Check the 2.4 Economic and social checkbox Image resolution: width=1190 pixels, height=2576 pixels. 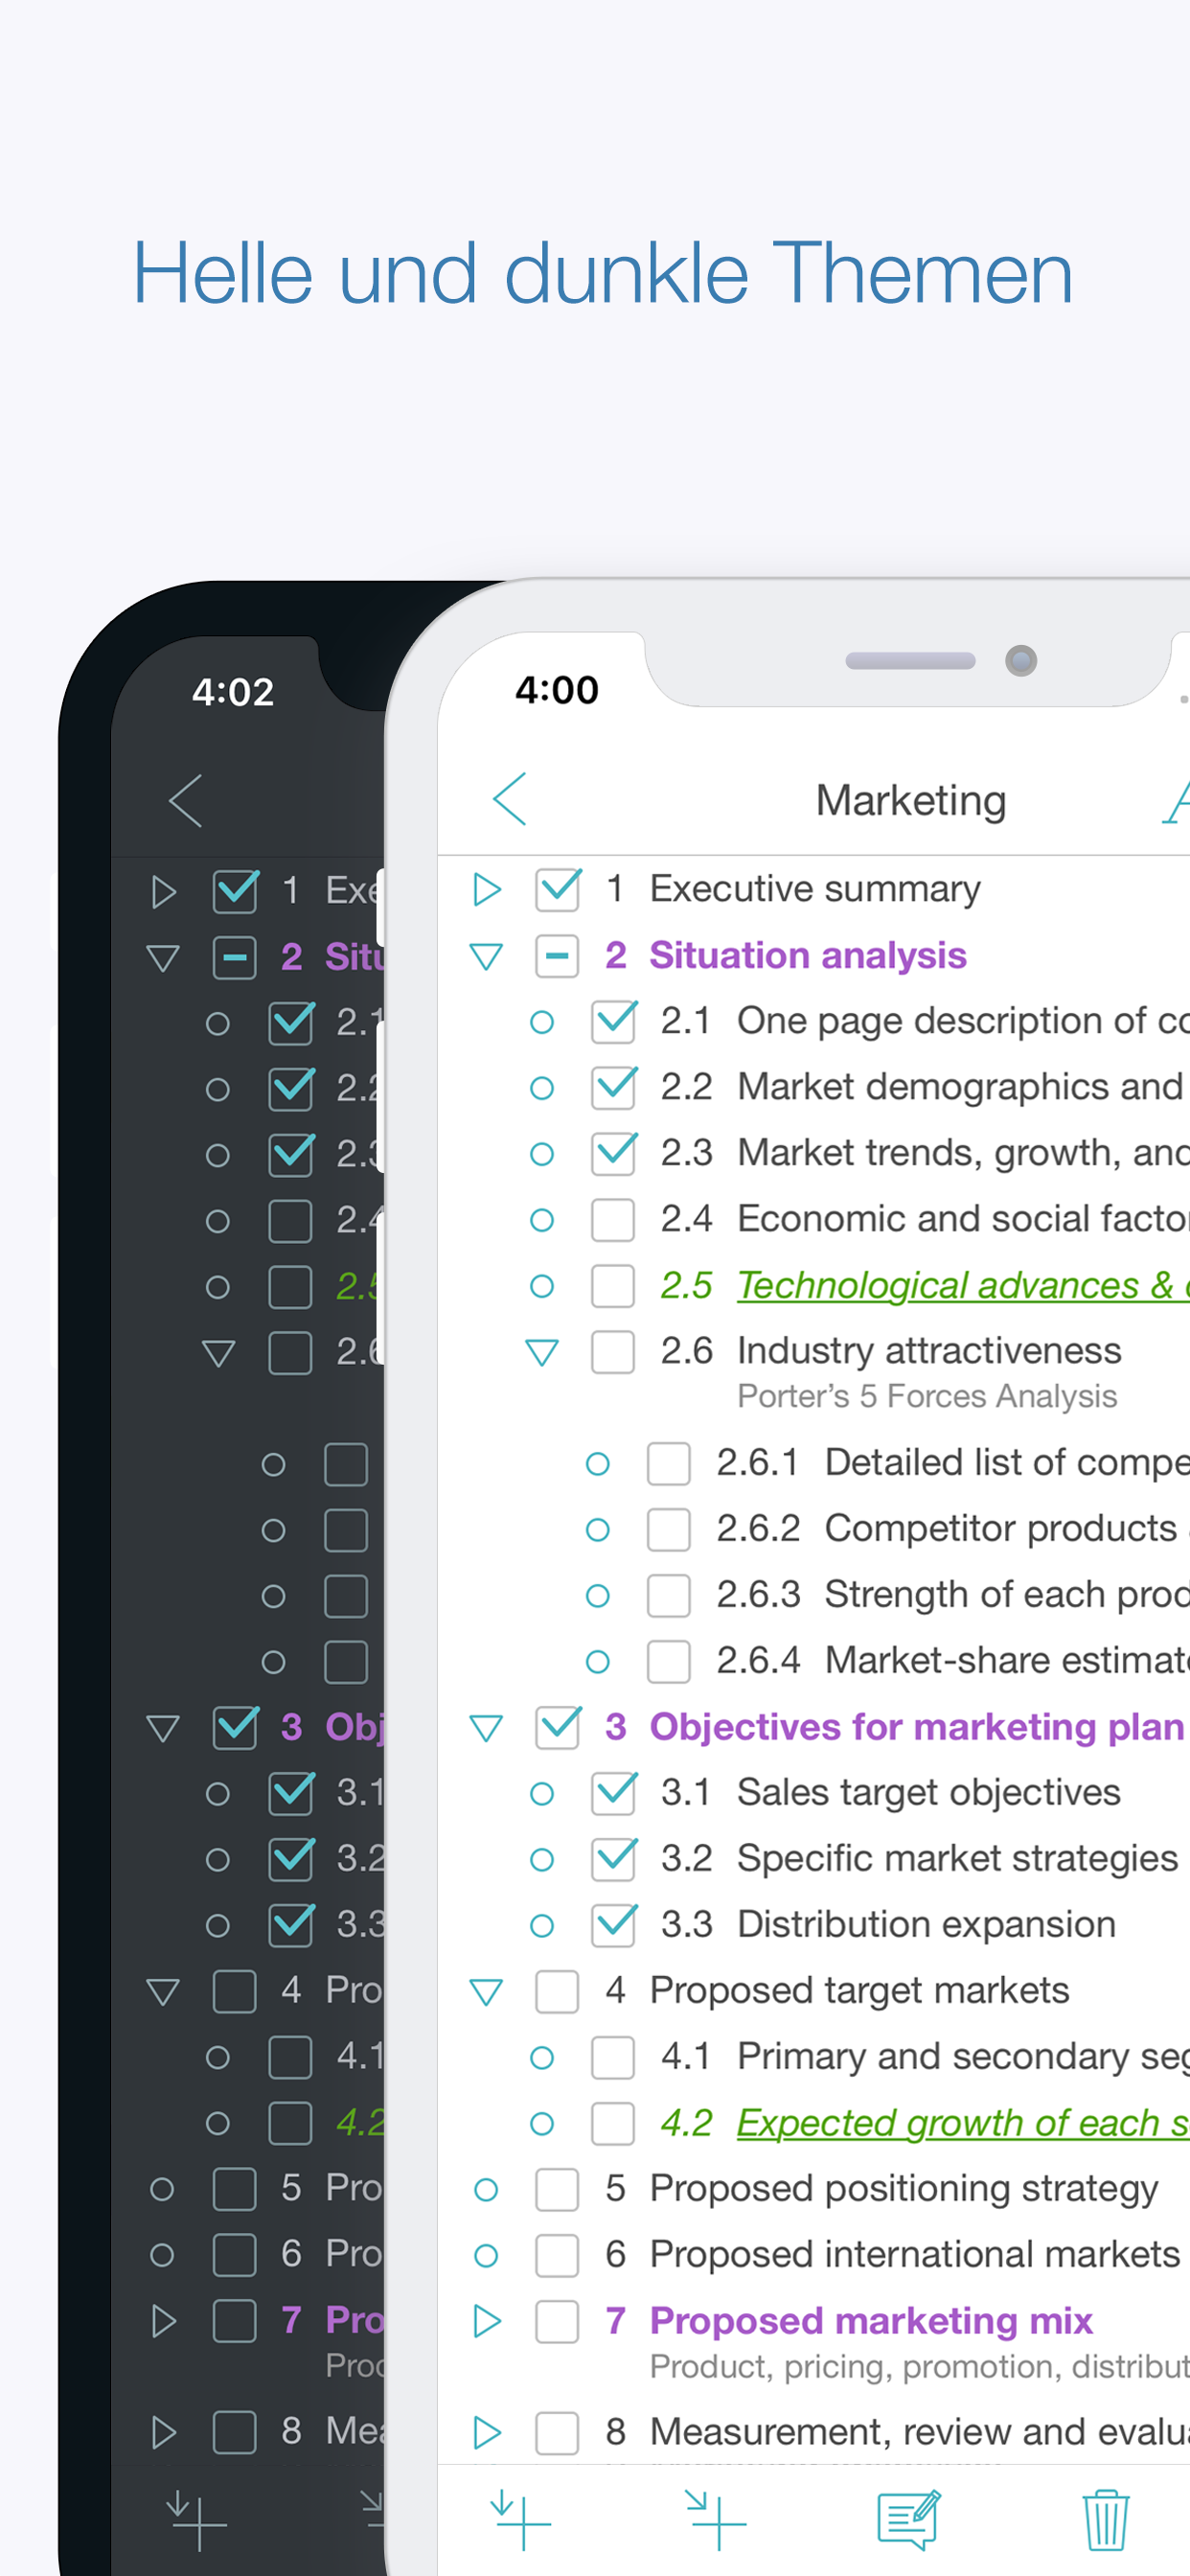coord(613,1220)
